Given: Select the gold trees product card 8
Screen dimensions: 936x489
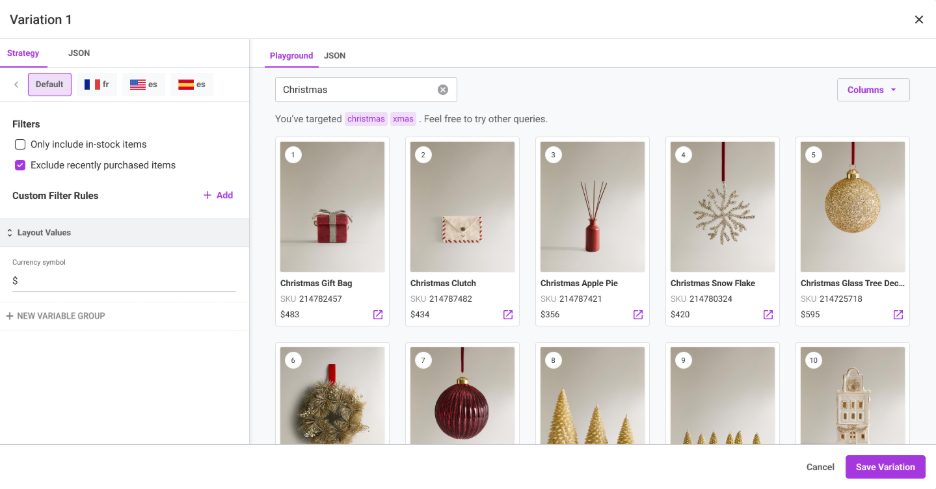Looking at the screenshot, I should click(x=593, y=395).
